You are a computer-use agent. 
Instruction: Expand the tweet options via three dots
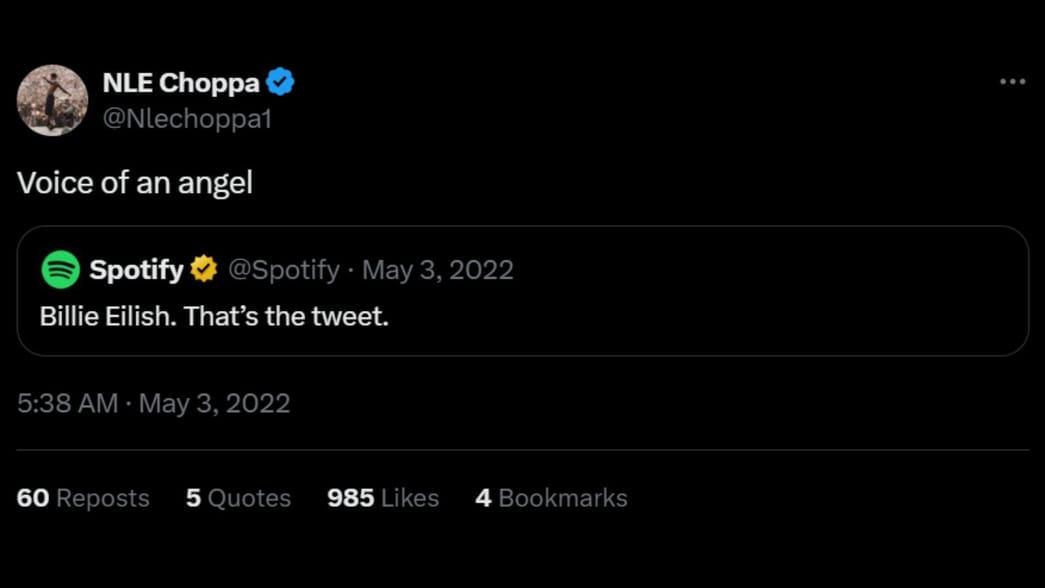pyautogui.click(x=1014, y=81)
